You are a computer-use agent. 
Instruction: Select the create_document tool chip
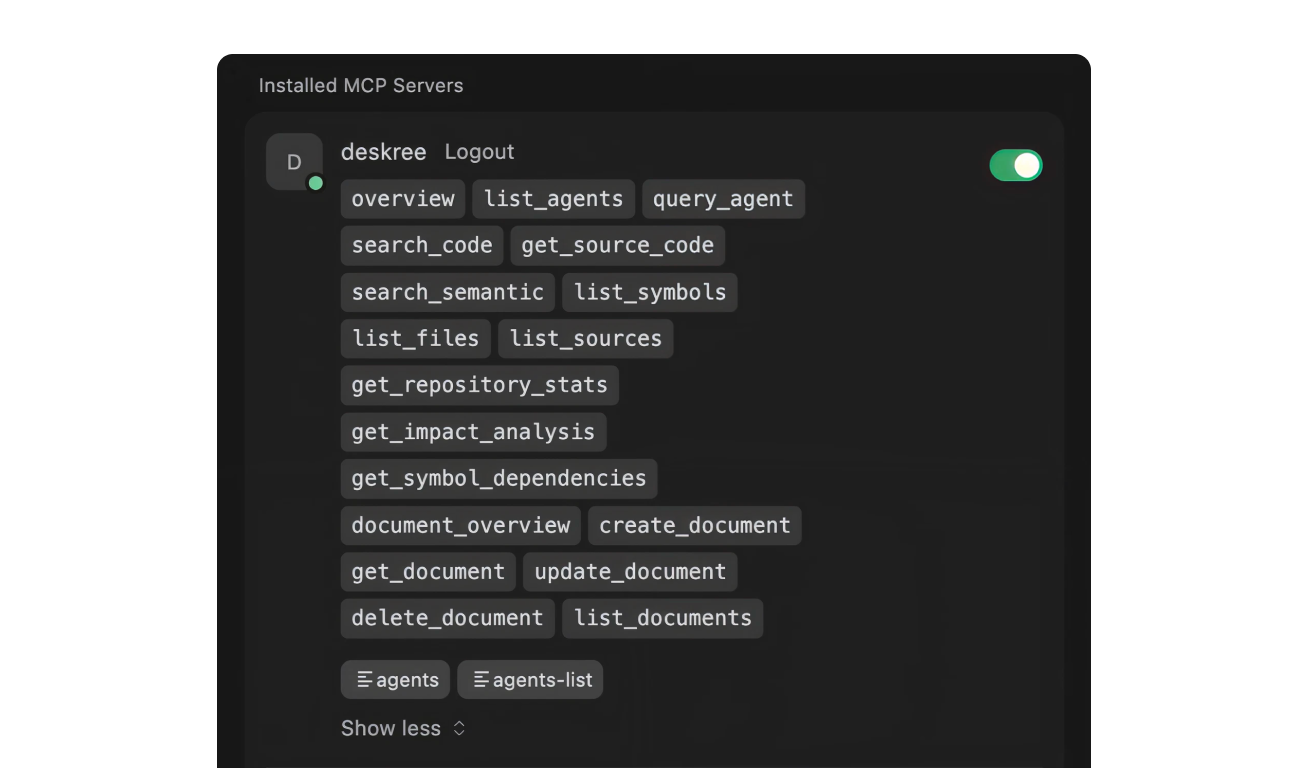695,525
